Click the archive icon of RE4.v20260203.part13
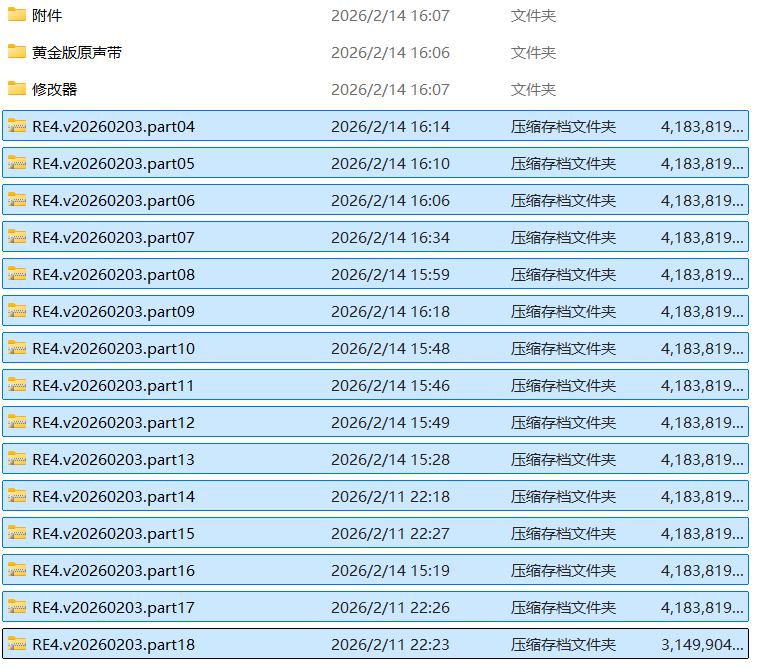This screenshot has width=761, height=669. (17, 459)
